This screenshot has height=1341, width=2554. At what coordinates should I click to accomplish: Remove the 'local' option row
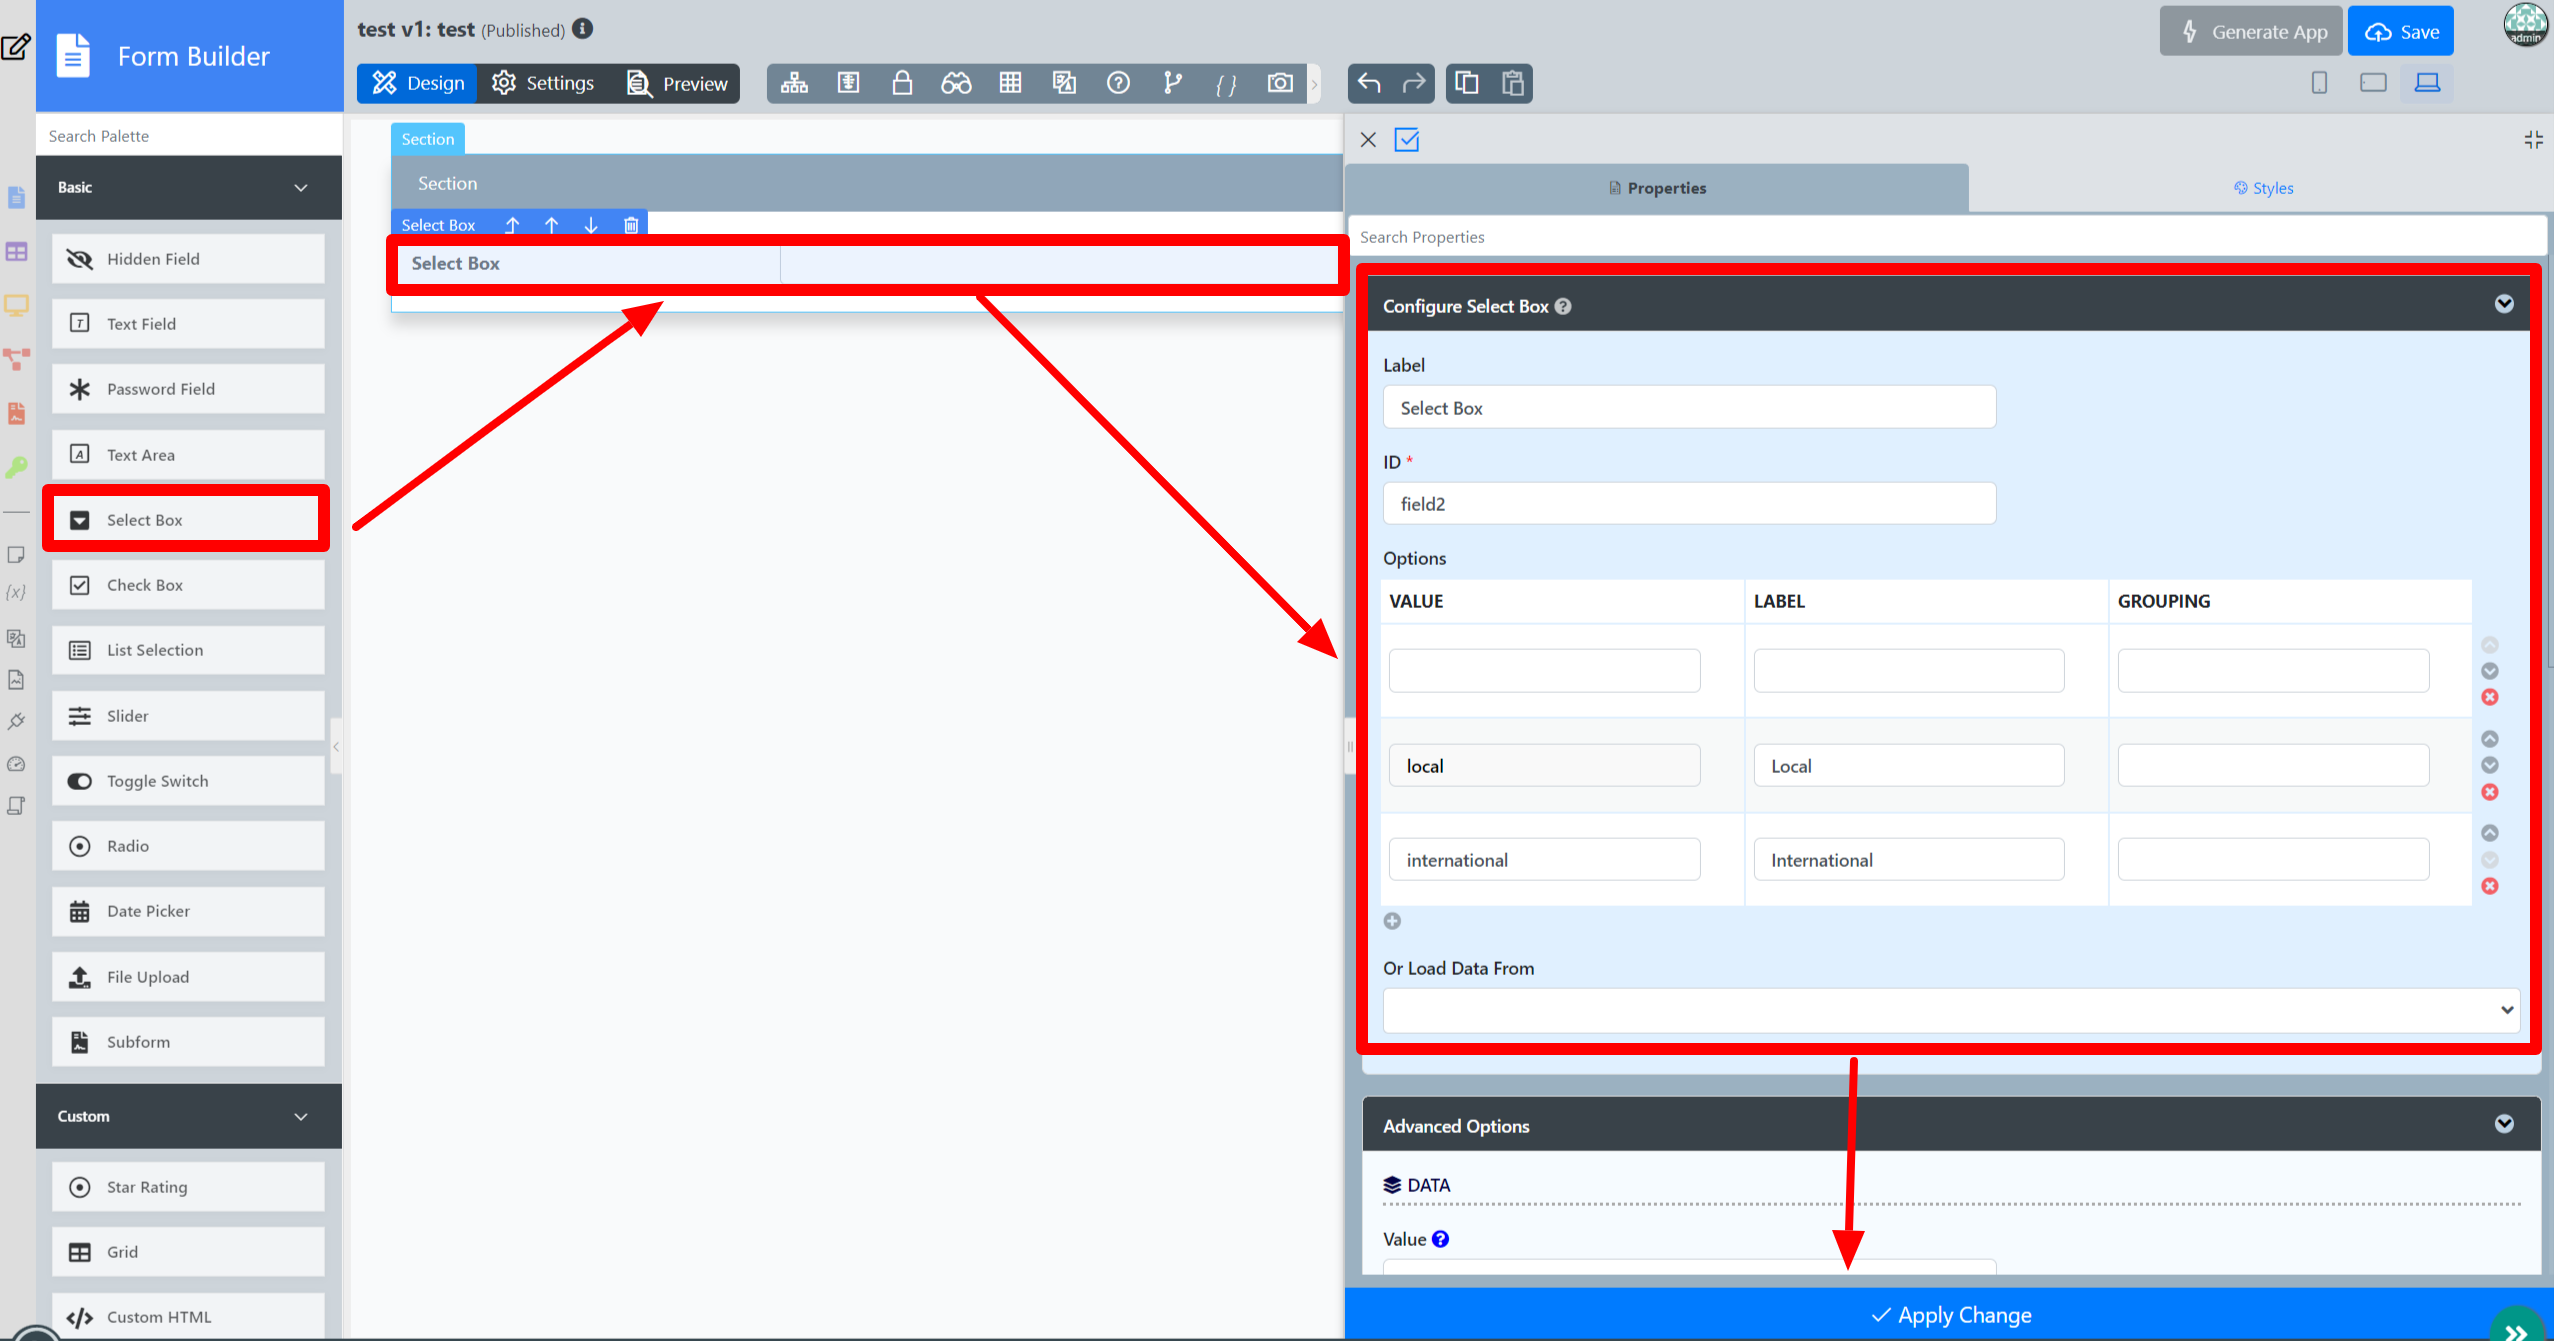tap(2490, 792)
